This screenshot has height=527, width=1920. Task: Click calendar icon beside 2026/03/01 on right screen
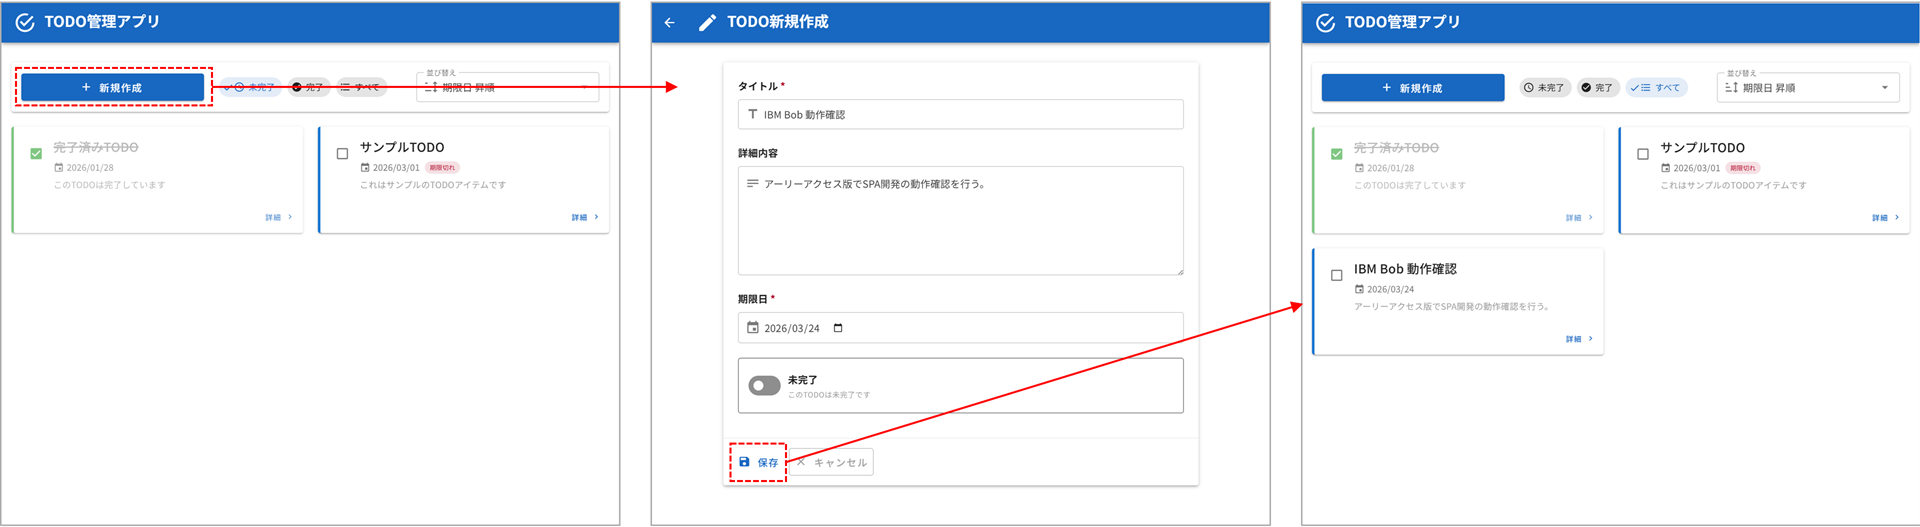pyautogui.click(x=1665, y=168)
